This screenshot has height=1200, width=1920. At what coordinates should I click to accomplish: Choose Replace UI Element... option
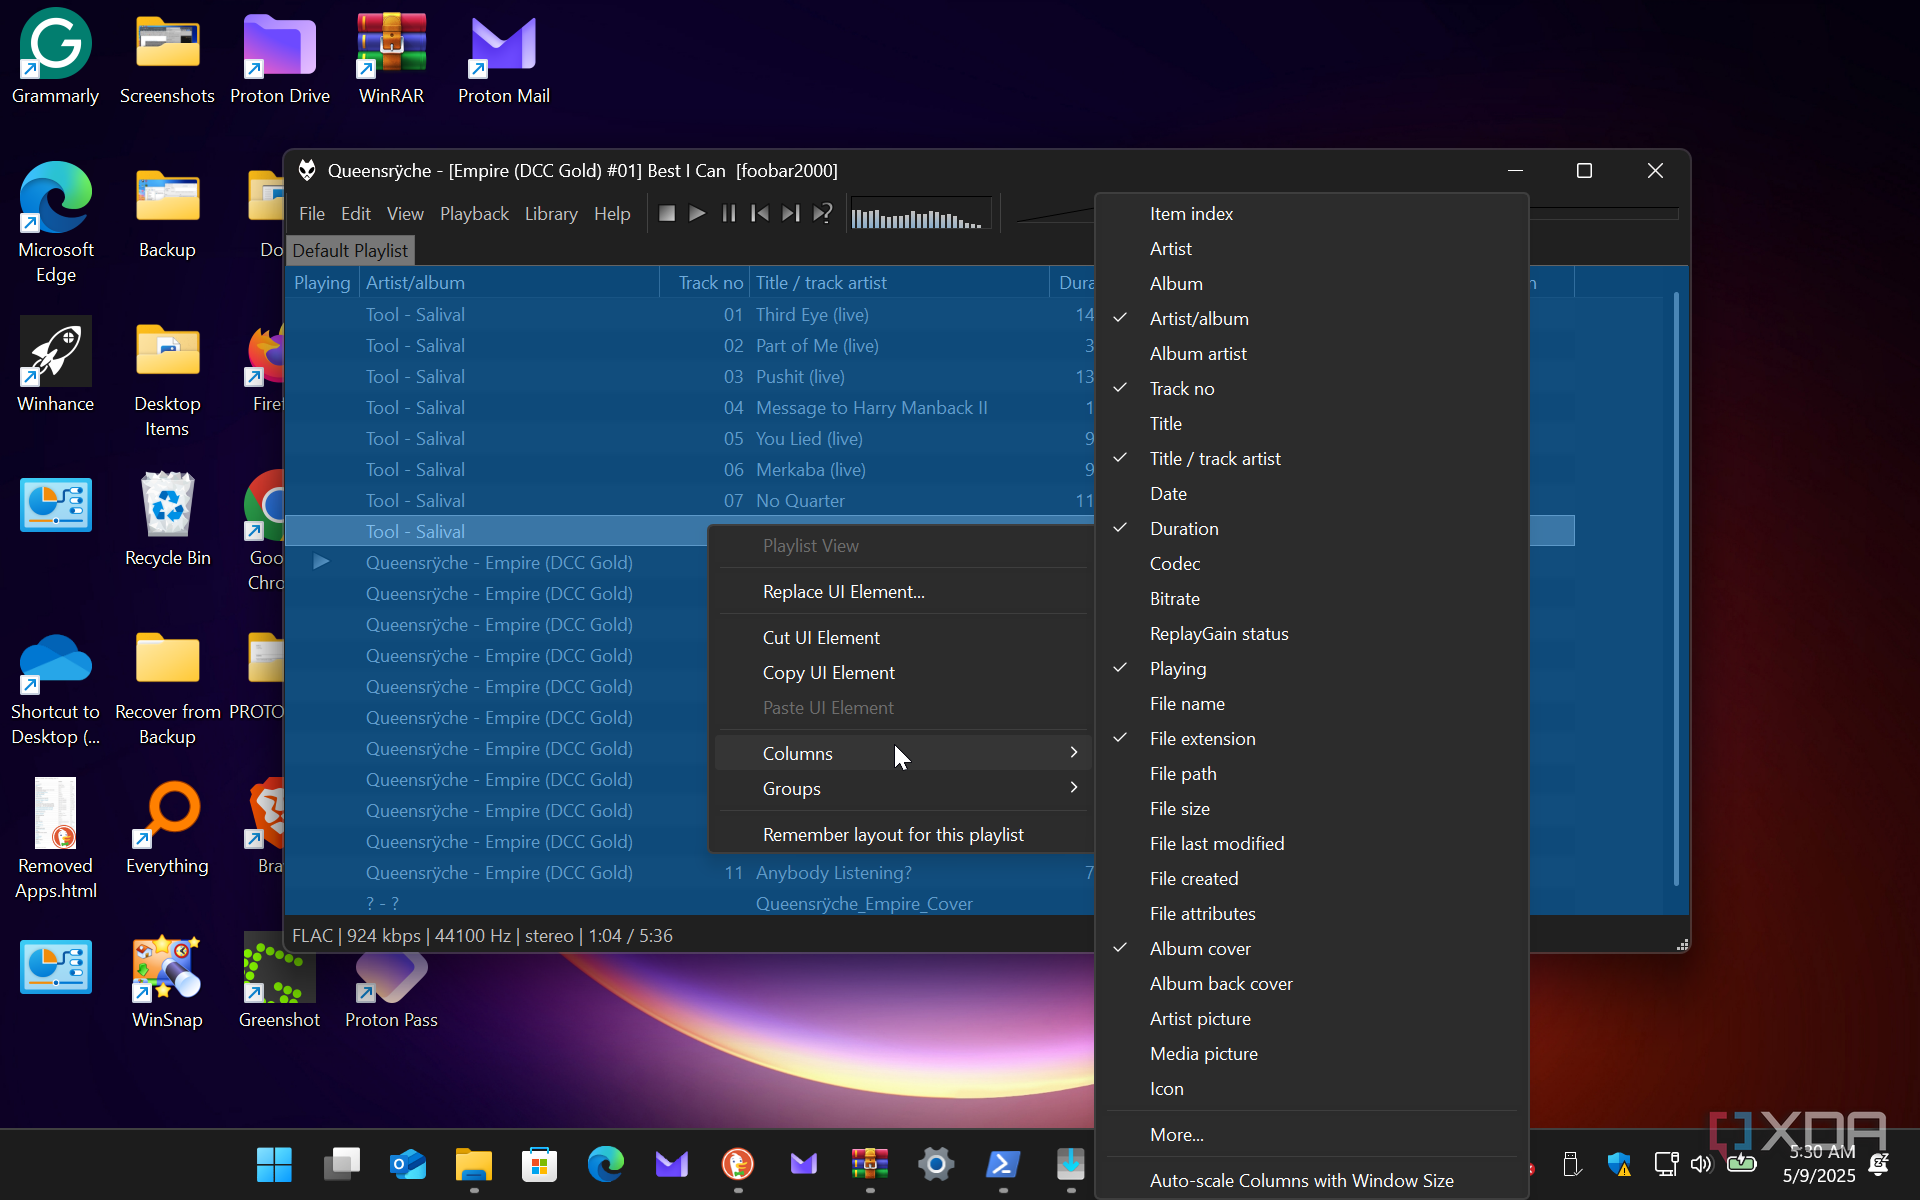[x=843, y=591]
